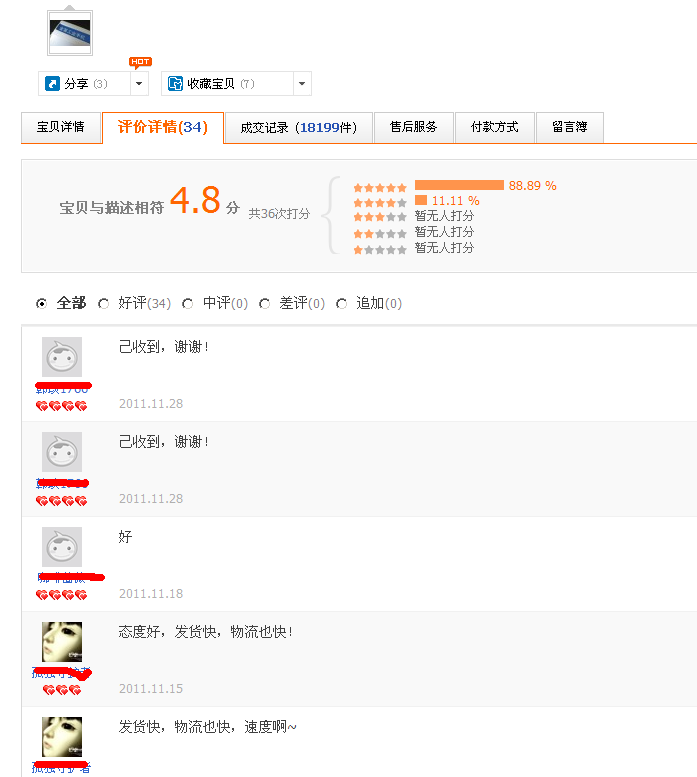Click the red heart rating icons under first reviewer
Viewport: 697px width, 777px height.
click(x=62, y=407)
